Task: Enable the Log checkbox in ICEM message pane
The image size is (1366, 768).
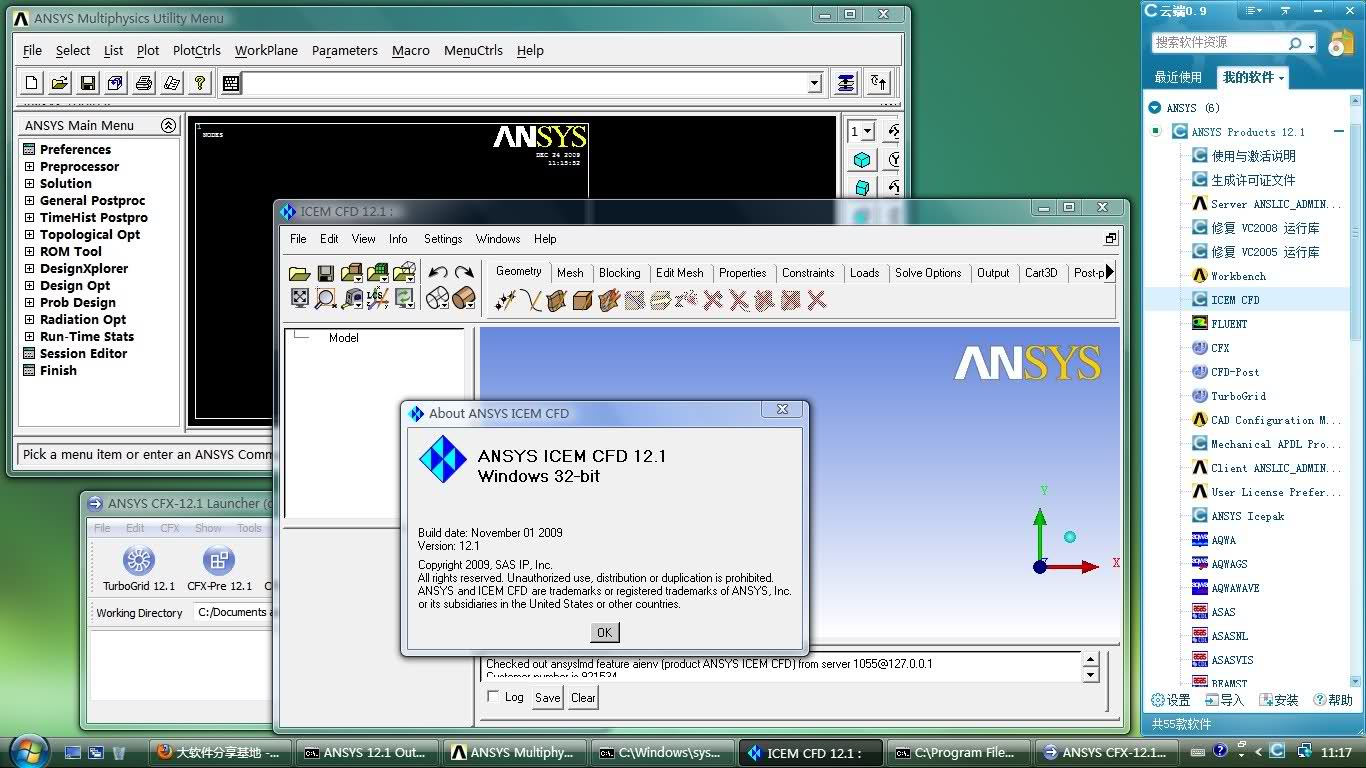Action: coord(493,696)
